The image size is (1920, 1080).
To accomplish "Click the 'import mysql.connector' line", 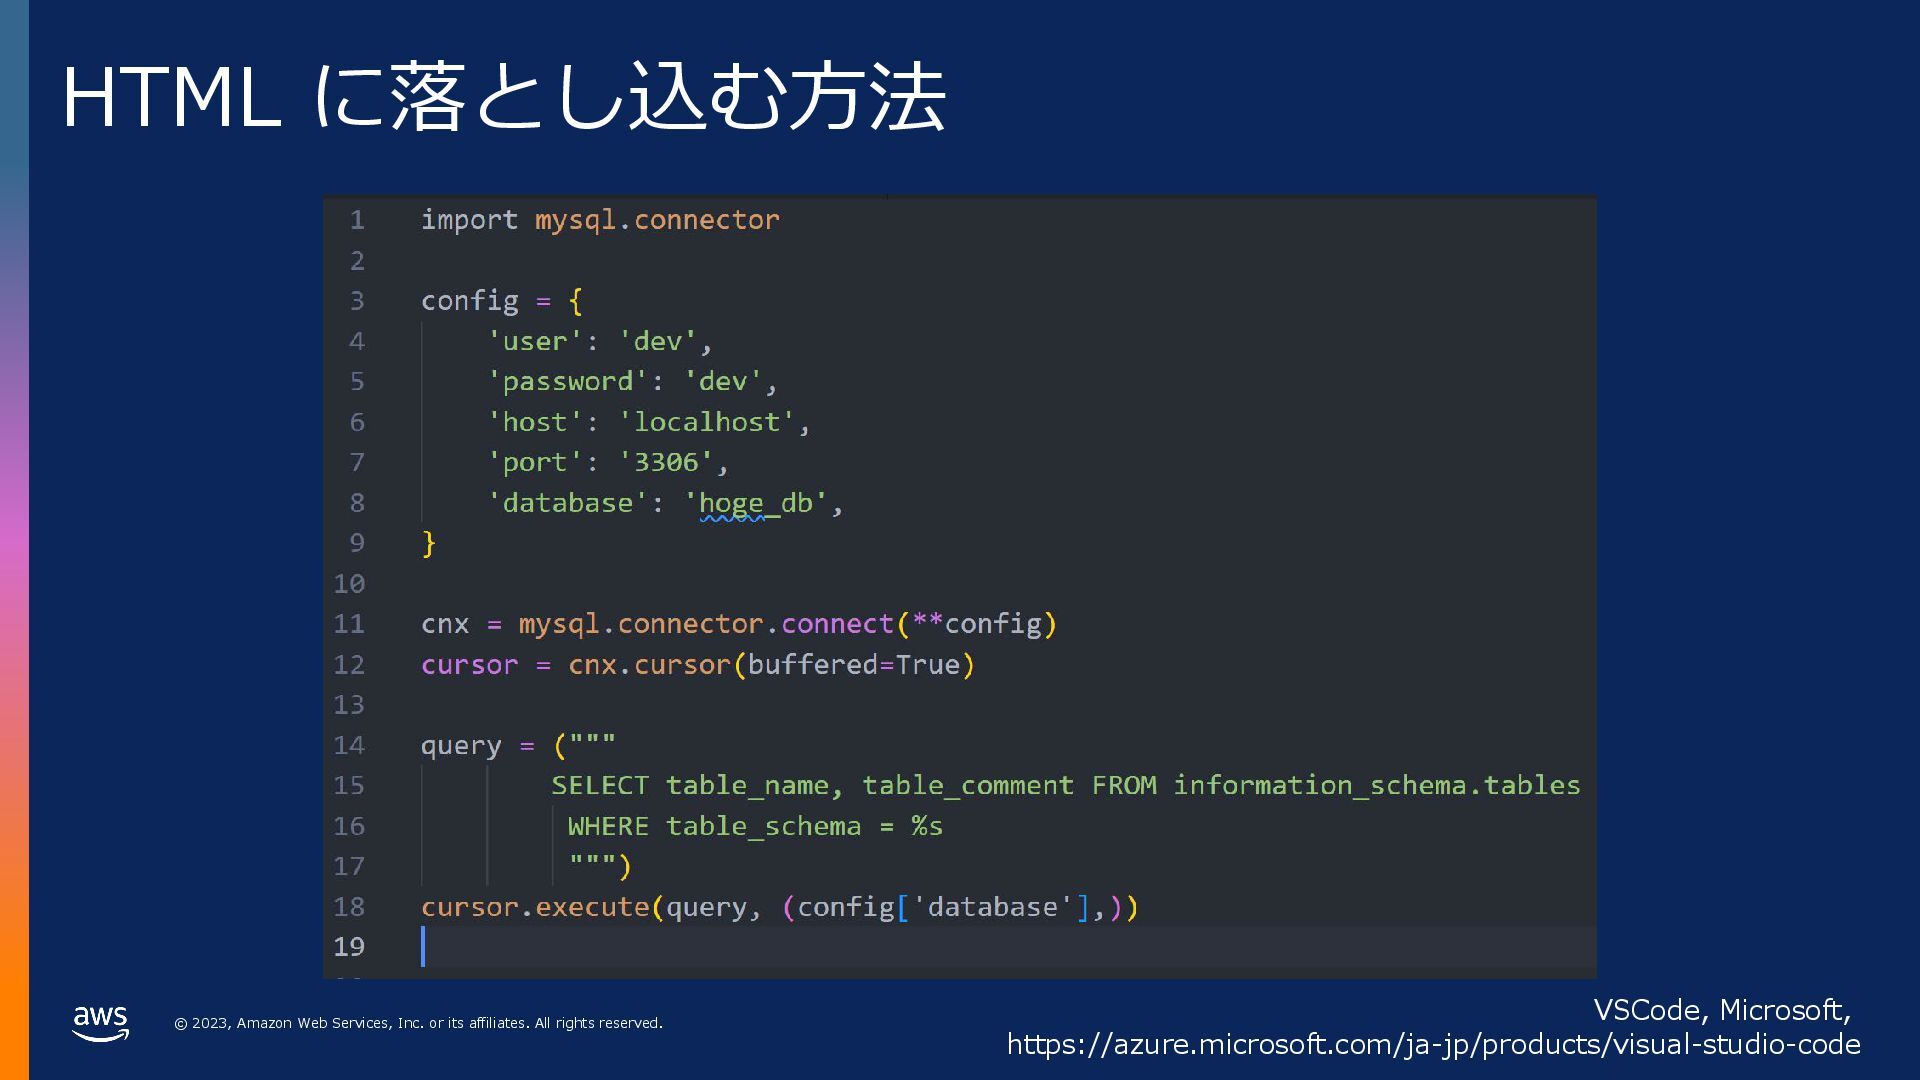I will click(599, 220).
